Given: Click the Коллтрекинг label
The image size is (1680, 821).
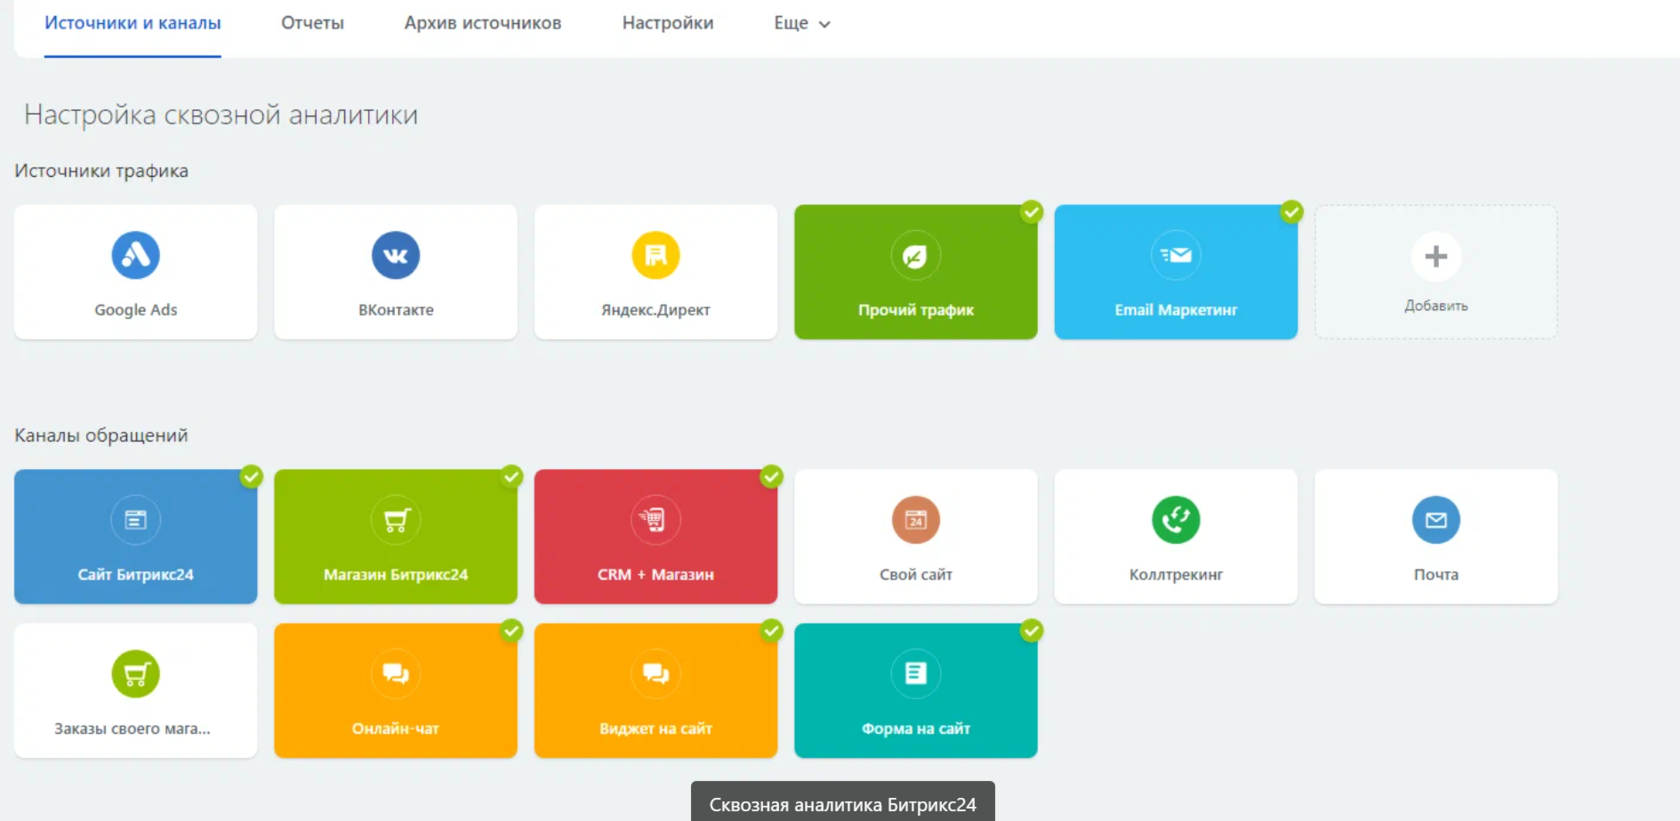Looking at the screenshot, I should (x=1176, y=575).
